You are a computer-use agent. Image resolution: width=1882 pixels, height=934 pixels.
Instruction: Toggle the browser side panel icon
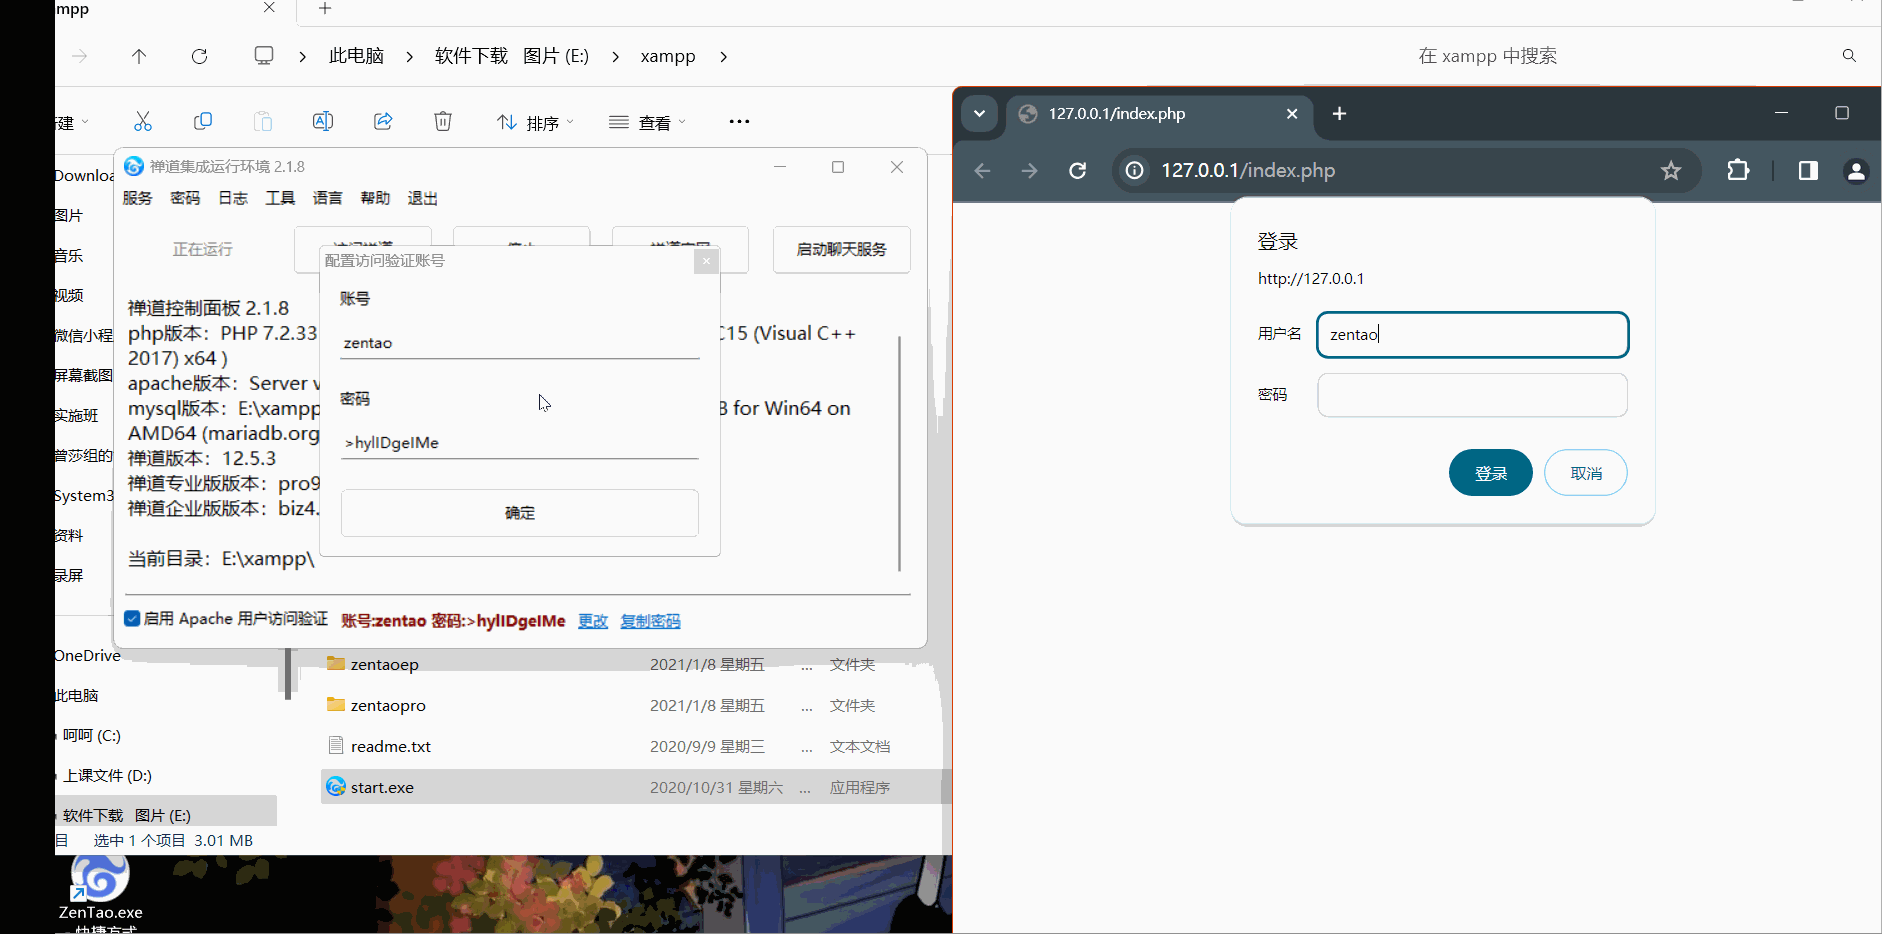1808,171
